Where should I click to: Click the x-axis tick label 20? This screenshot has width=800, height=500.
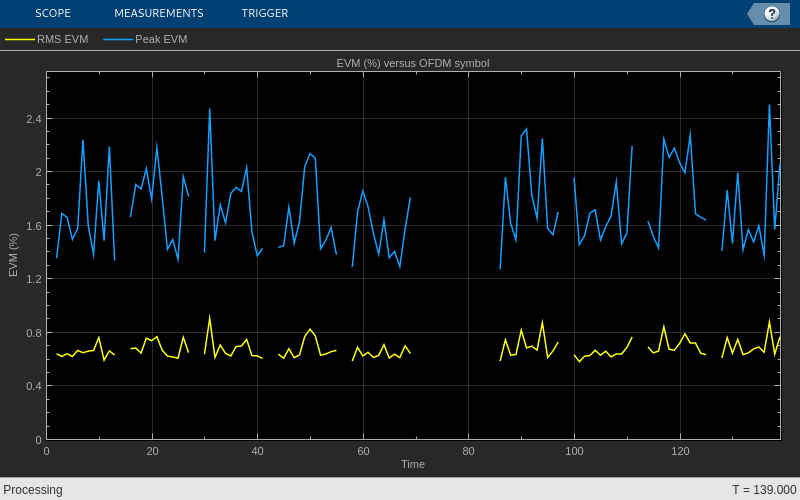[x=152, y=451]
